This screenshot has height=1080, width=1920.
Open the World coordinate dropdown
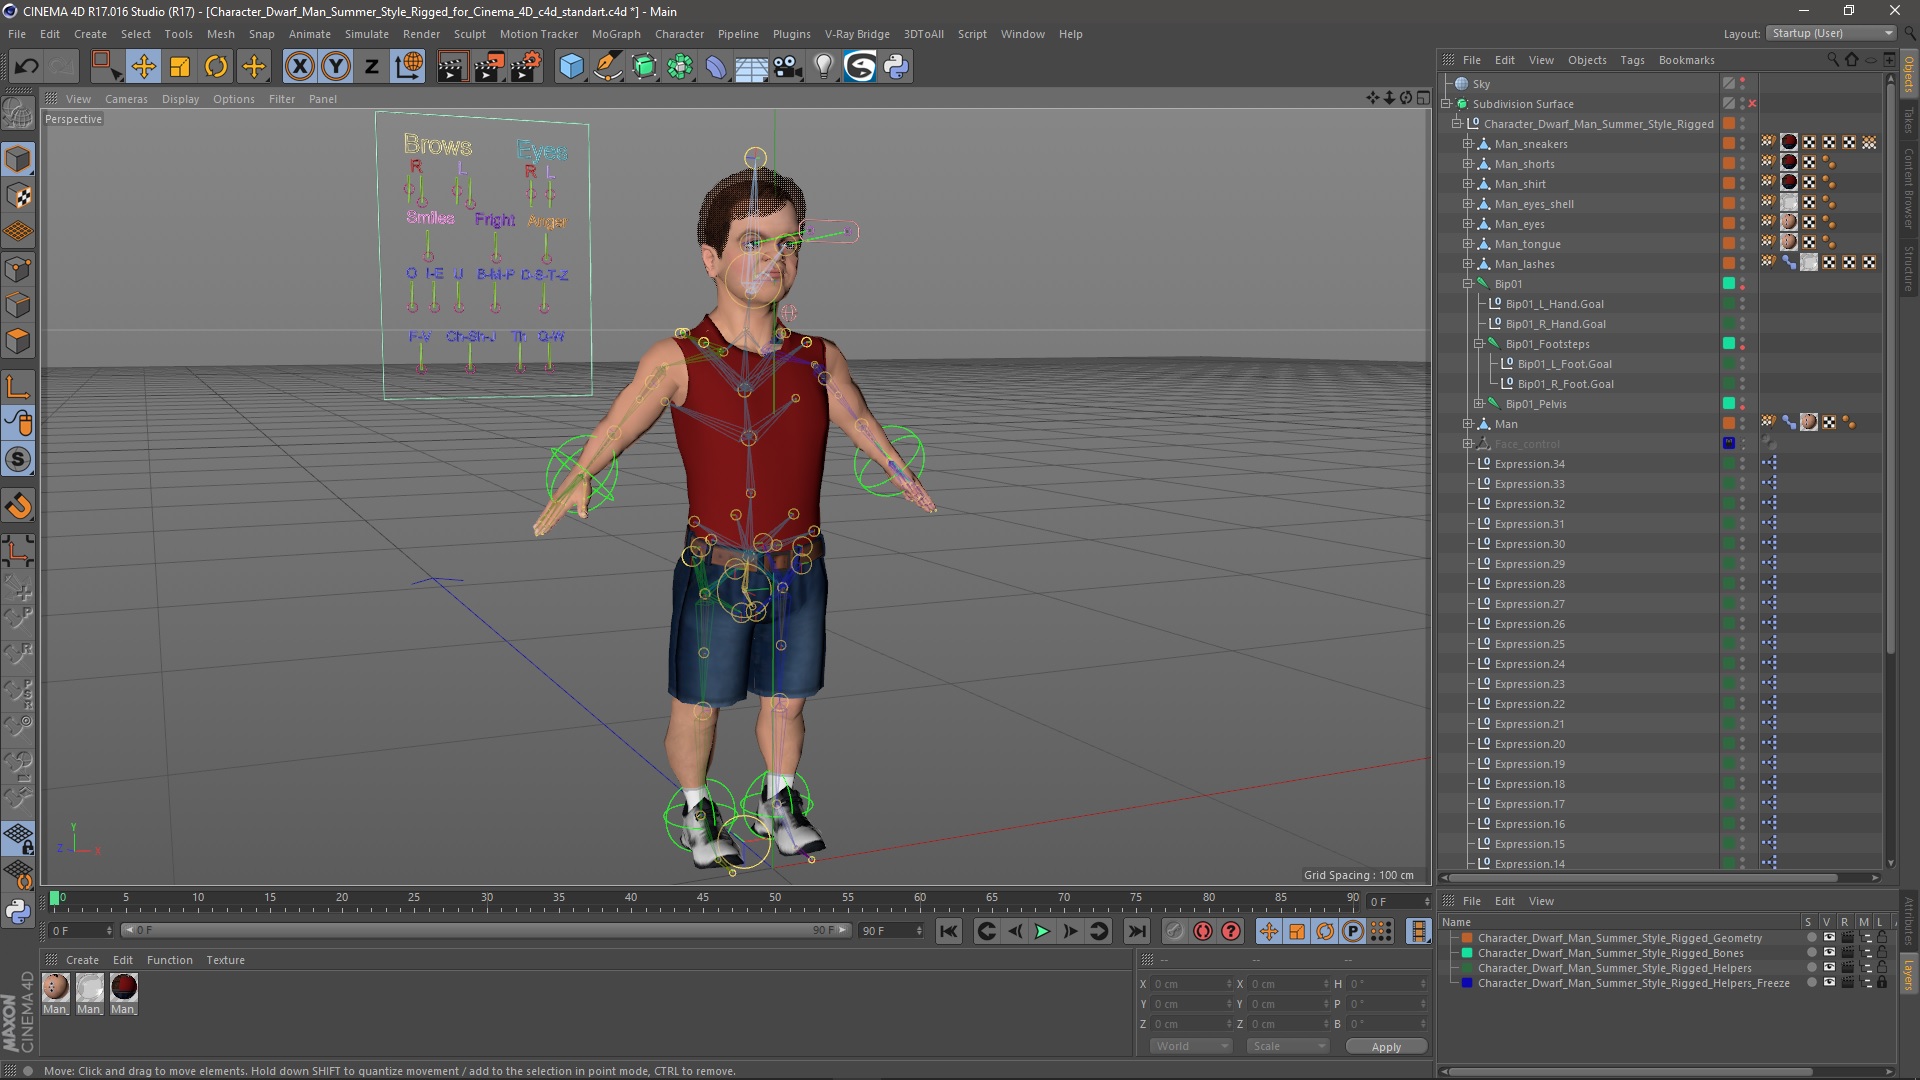(x=1190, y=1046)
